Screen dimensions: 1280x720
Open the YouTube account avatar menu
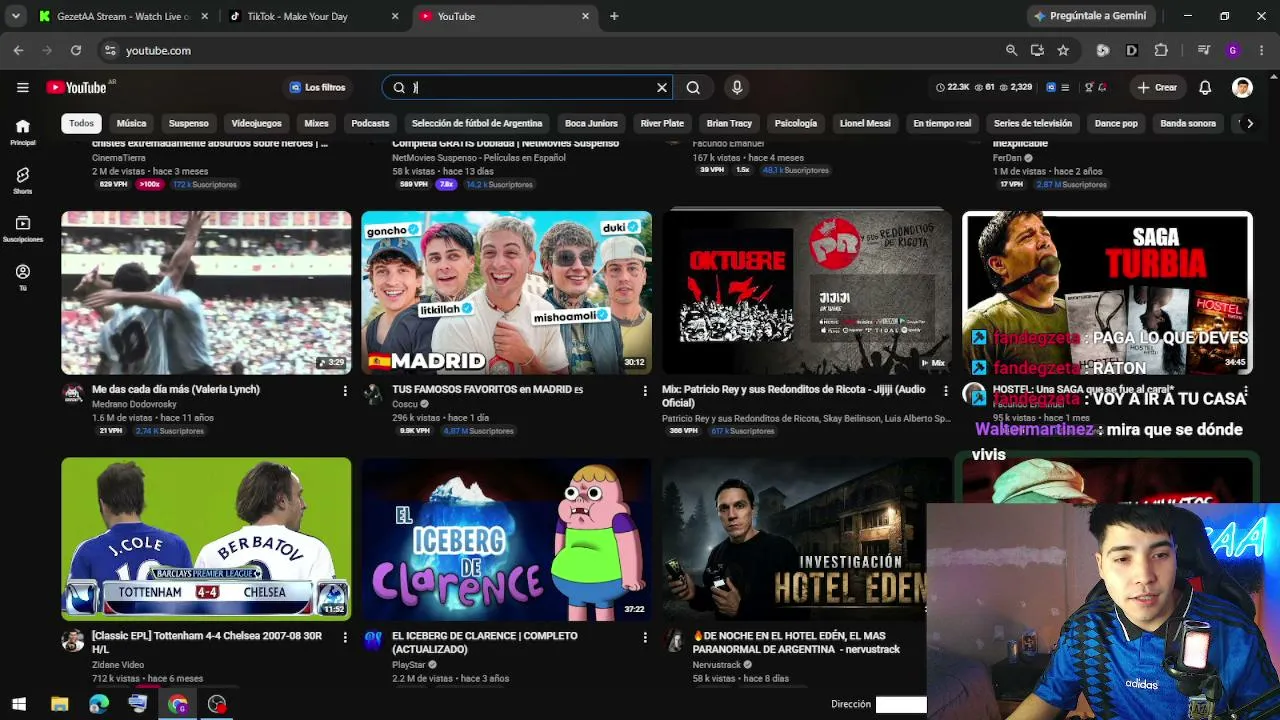point(1242,88)
